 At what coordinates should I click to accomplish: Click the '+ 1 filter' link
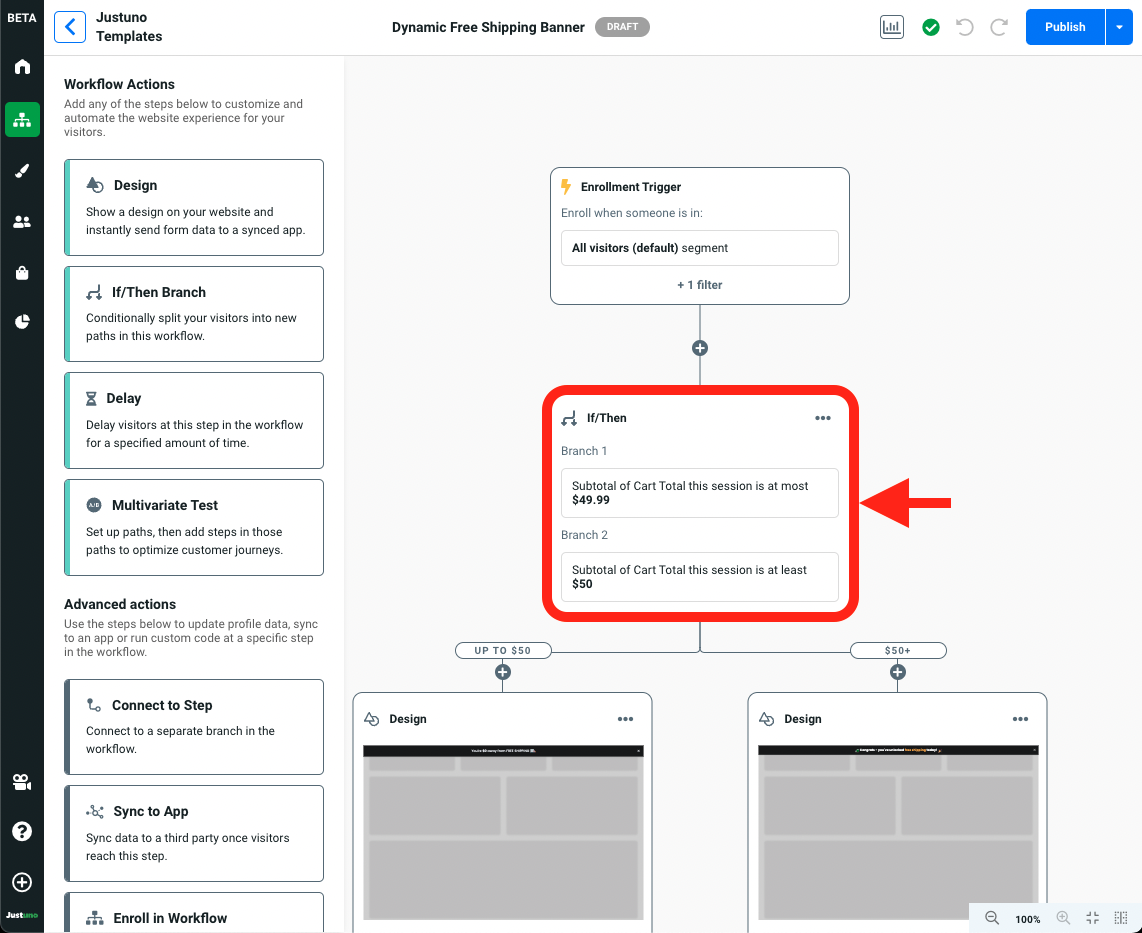click(699, 285)
